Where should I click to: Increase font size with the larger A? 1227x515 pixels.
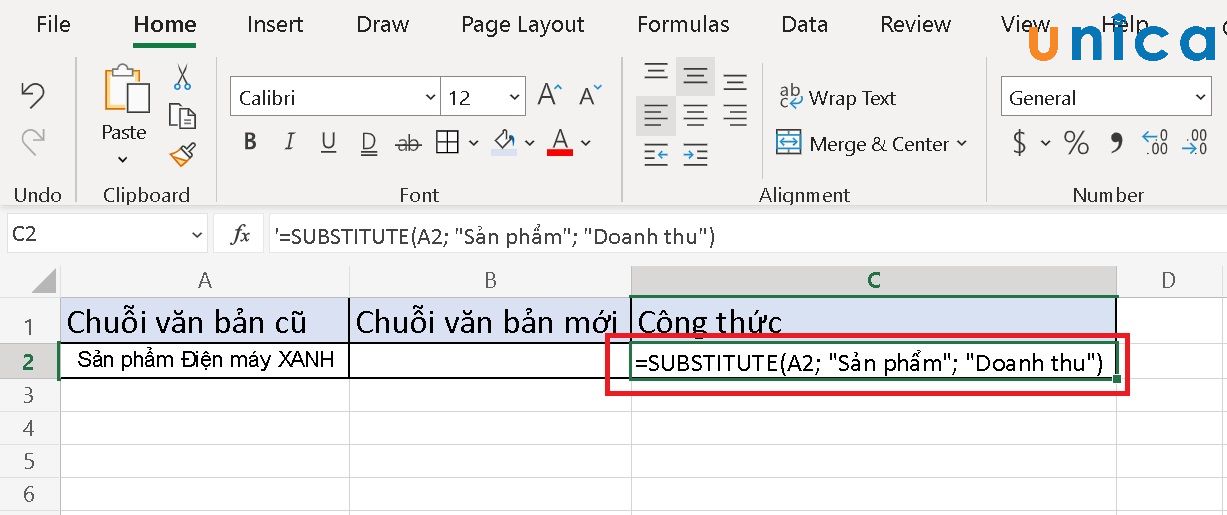550,97
